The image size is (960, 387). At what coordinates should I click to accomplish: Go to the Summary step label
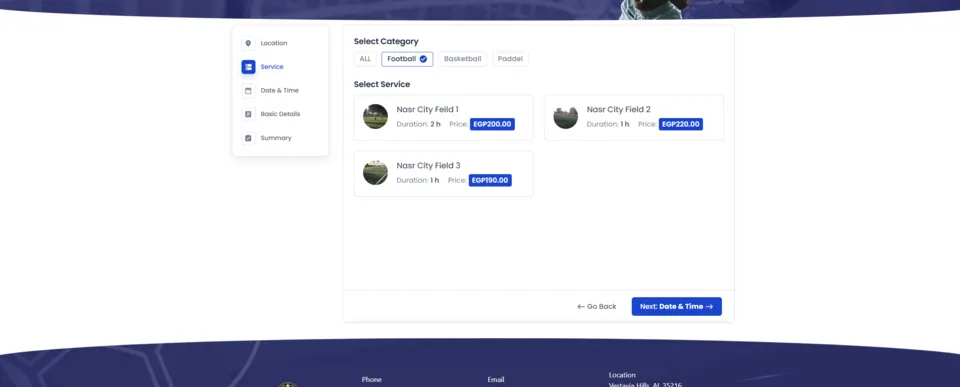[276, 138]
